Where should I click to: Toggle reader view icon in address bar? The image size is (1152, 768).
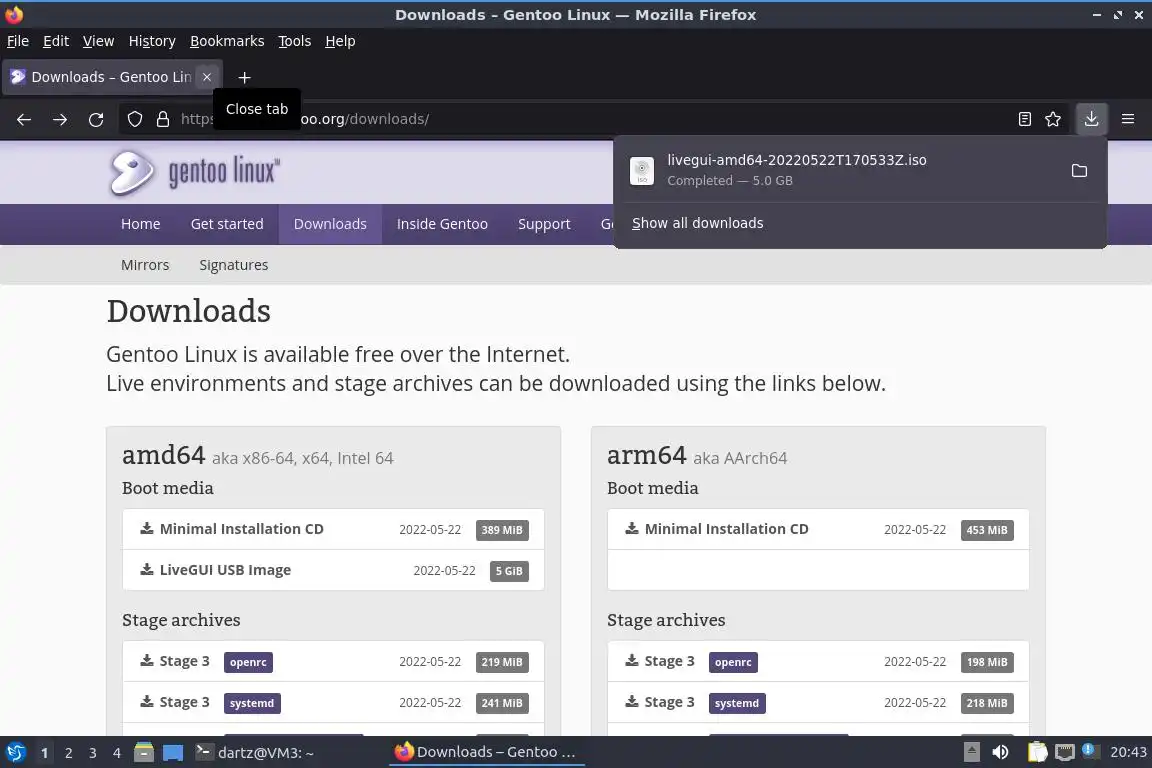click(1025, 119)
